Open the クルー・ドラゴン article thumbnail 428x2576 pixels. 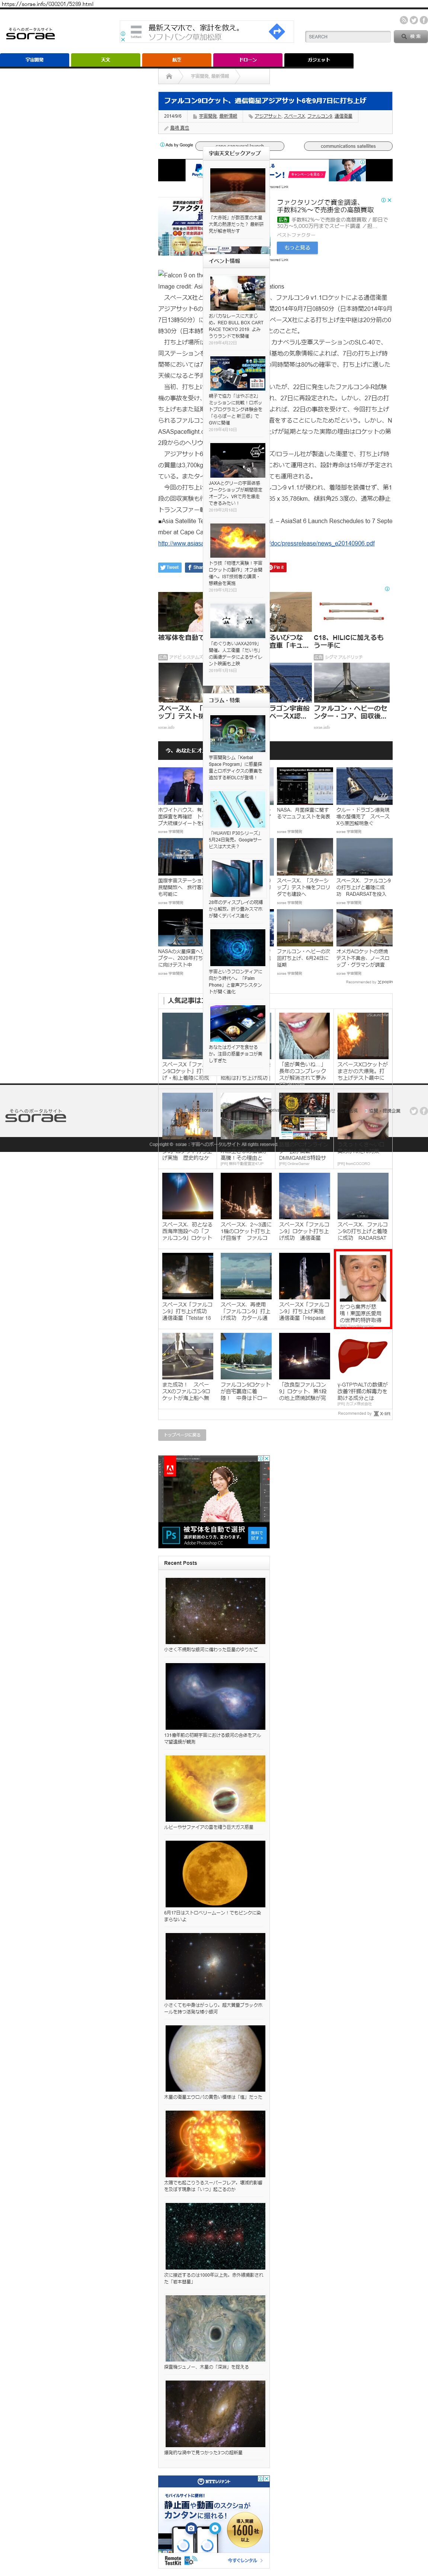(x=364, y=786)
